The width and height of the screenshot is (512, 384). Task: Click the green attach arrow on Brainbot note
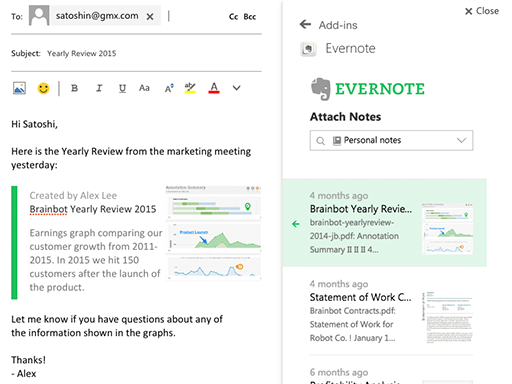click(296, 224)
